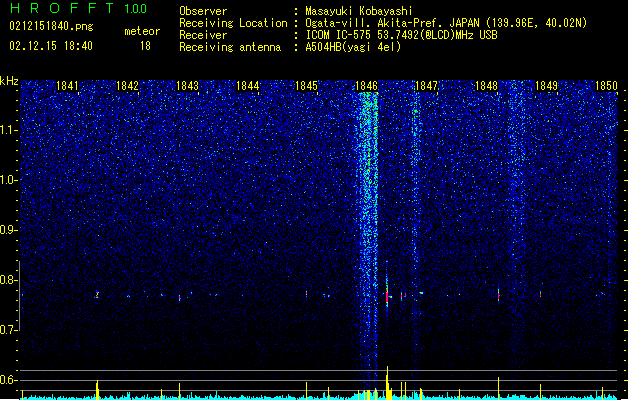629x400 pixels.
Task: Select receiver ICOM IC-575 53.7492 MHz USB text
Action: click(x=401, y=35)
